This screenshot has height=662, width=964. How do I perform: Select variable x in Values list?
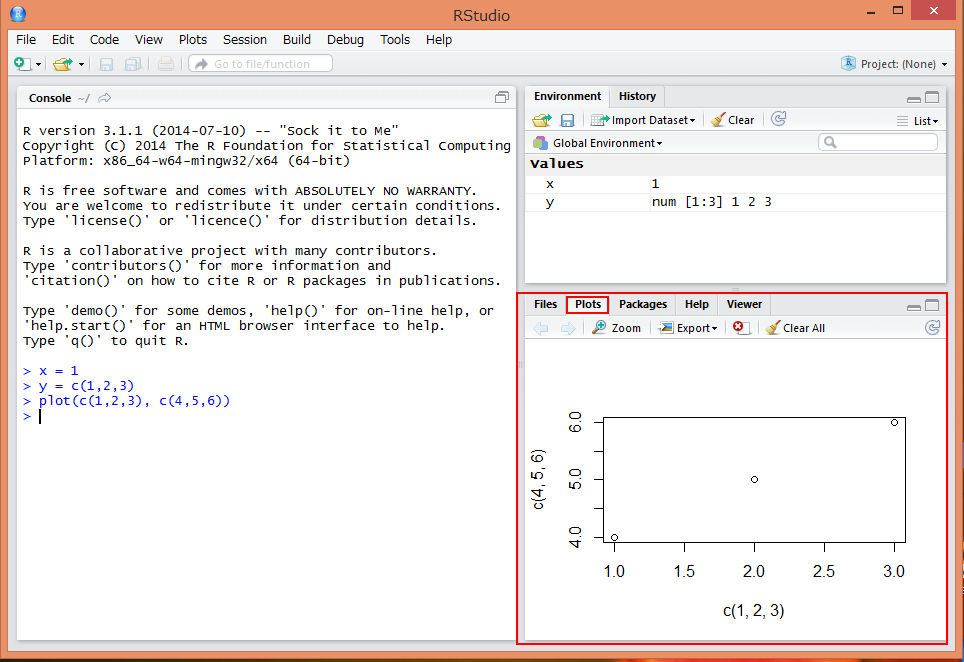[x=735, y=184]
